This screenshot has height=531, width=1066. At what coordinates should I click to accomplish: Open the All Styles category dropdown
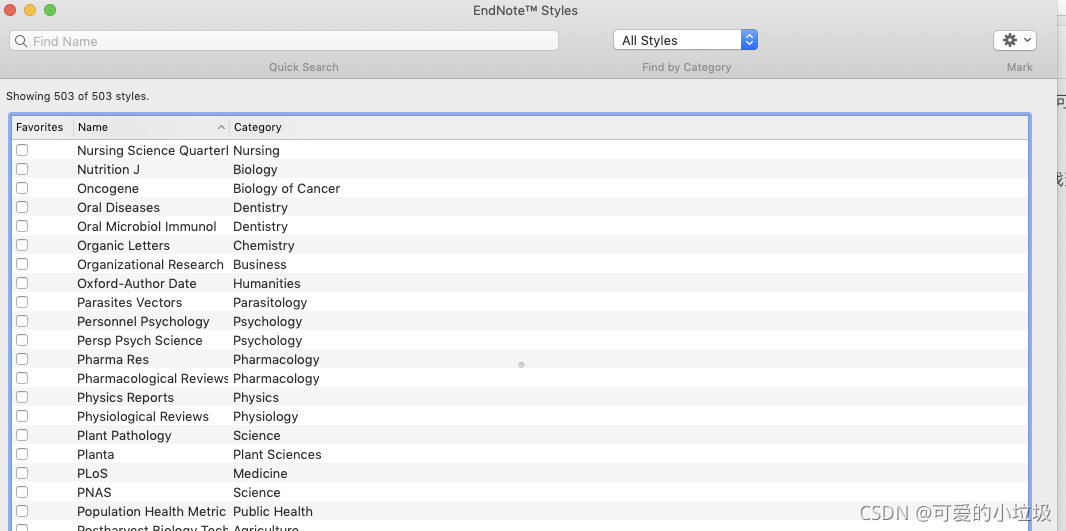coord(685,40)
